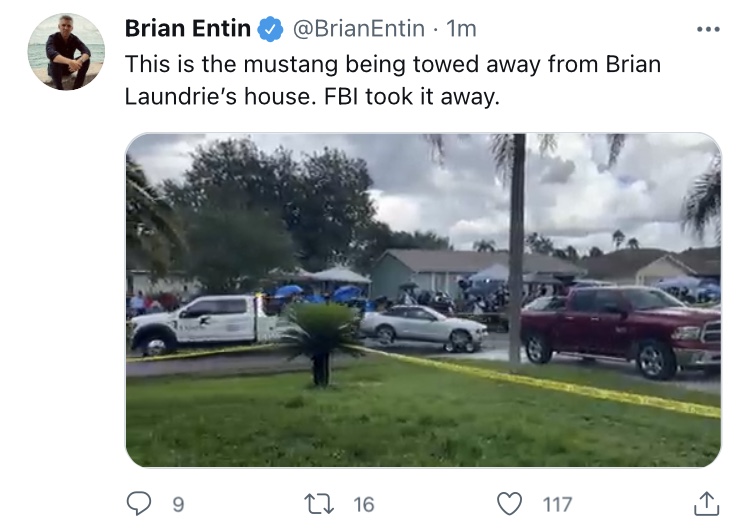Click the palm tree trunk in video
This screenshot has width=736, height=531.
(x=516, y=247)
